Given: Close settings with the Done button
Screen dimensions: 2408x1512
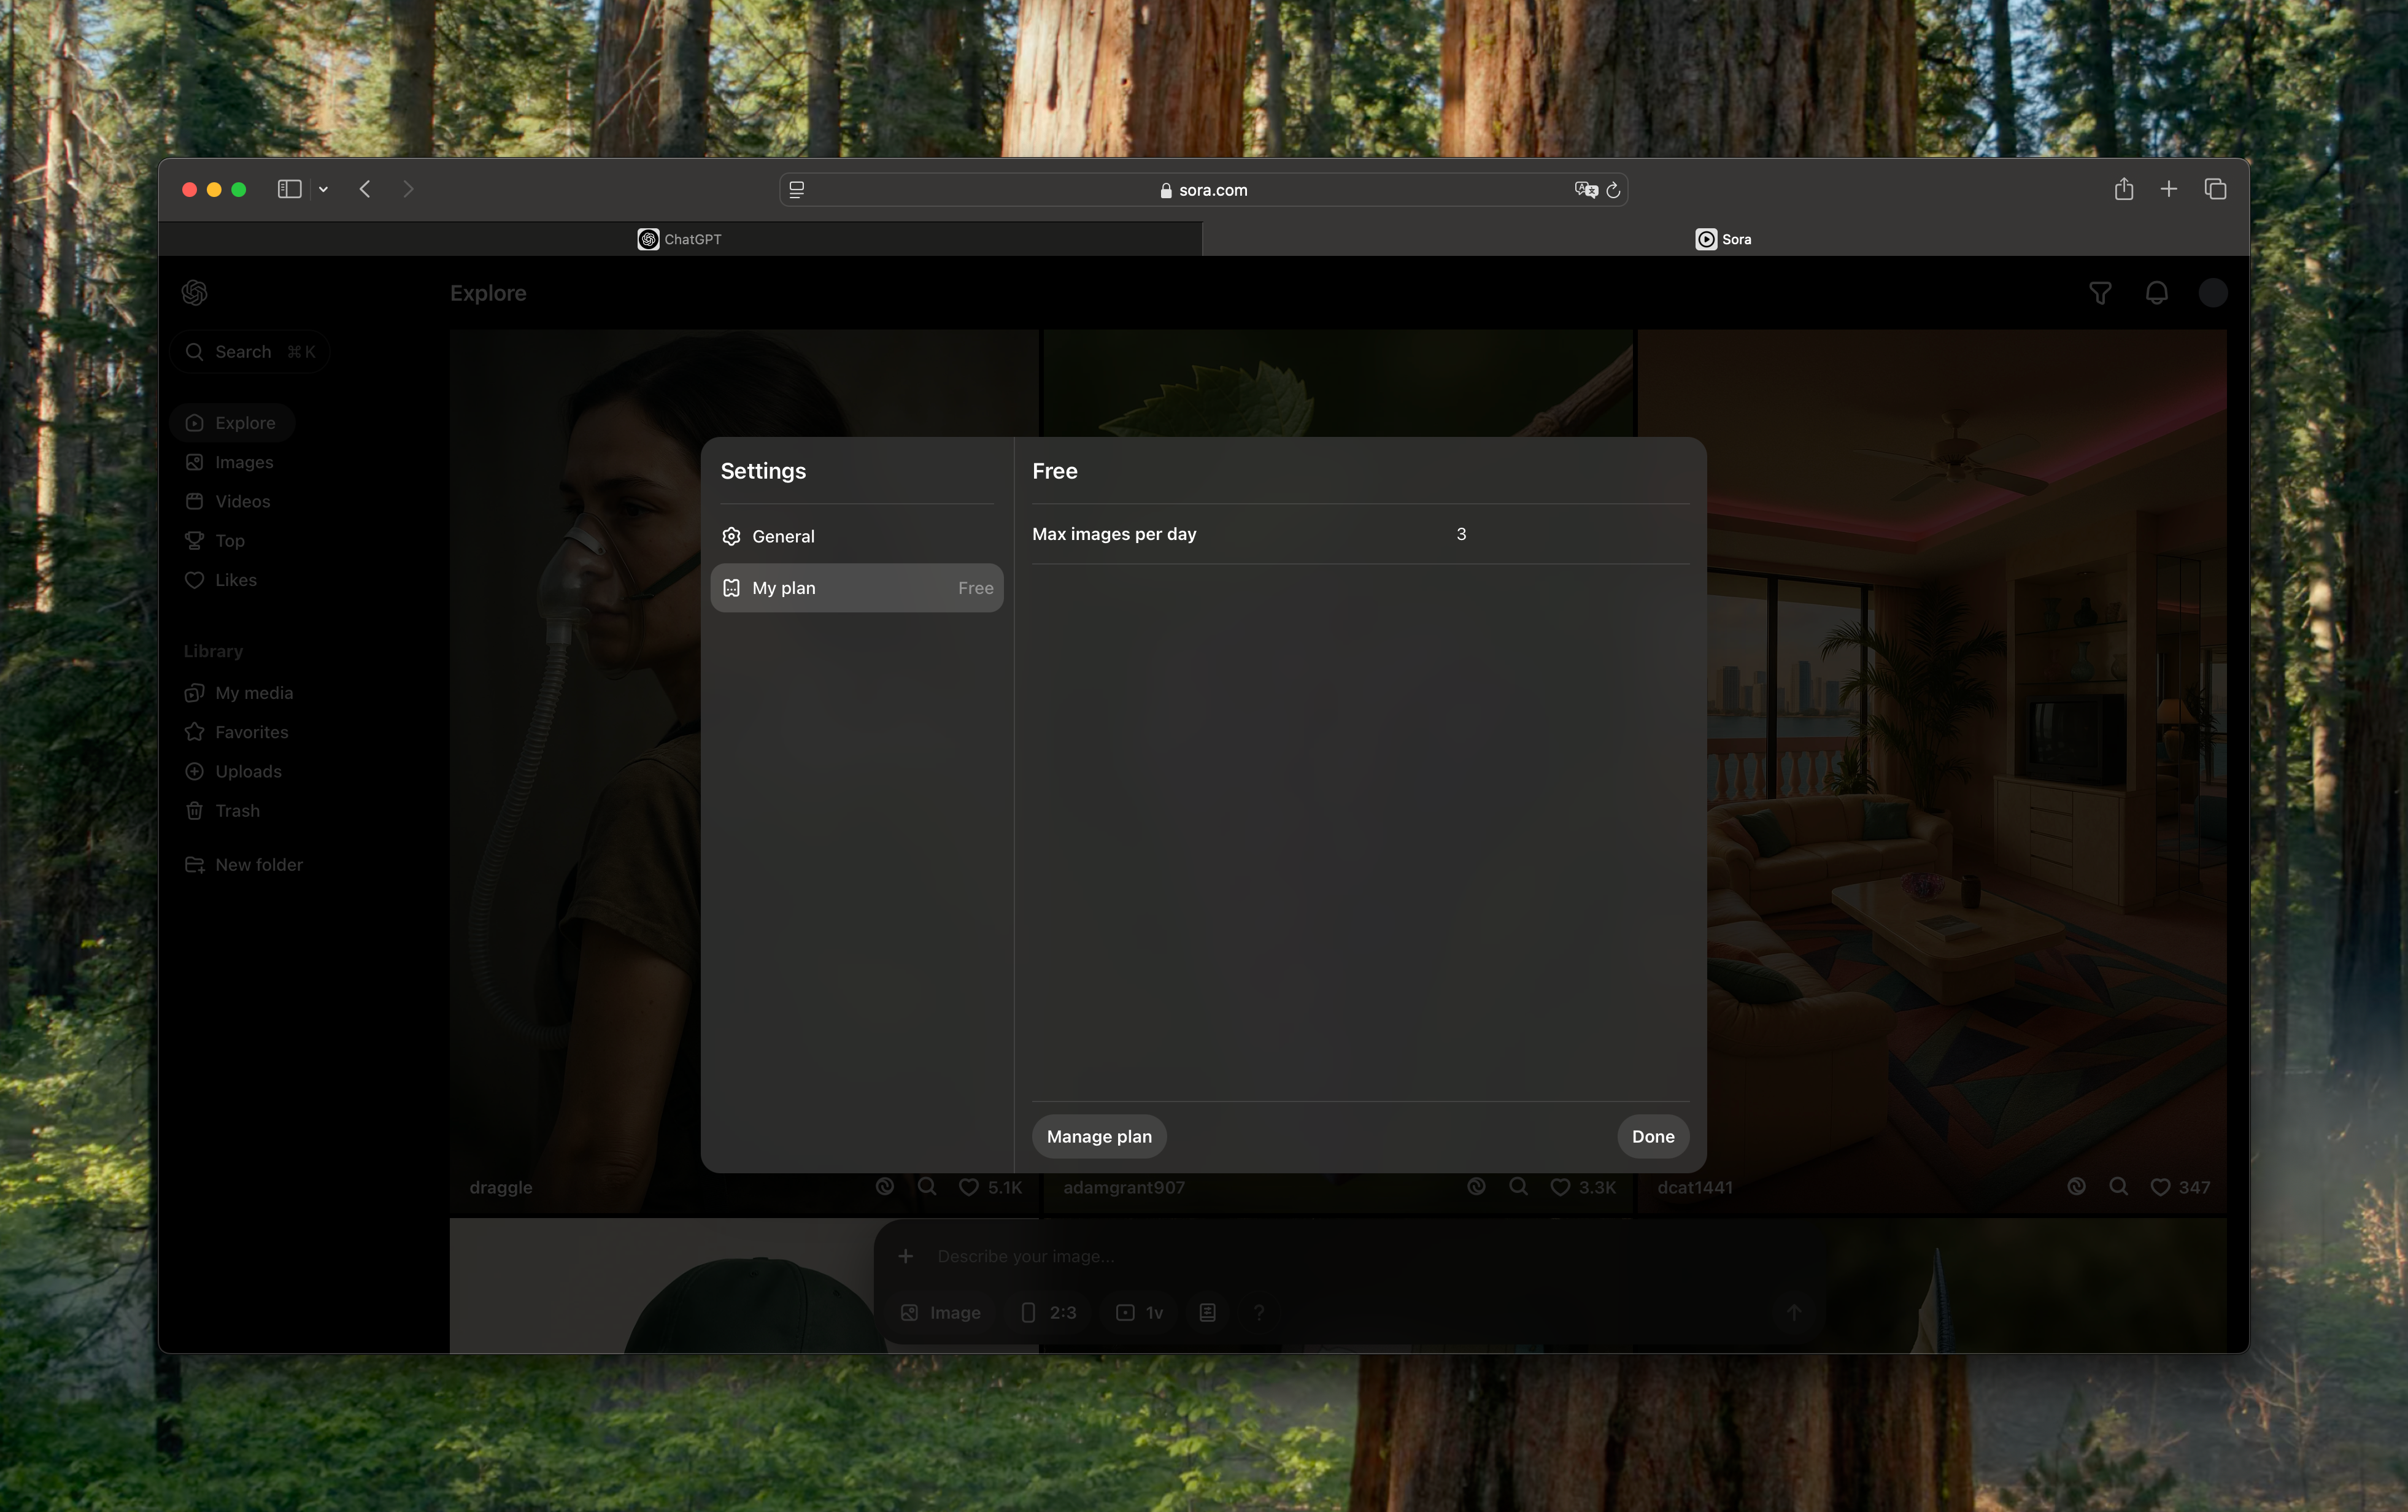Looking at the screenshot, I should click(x=1653, y=1136).
